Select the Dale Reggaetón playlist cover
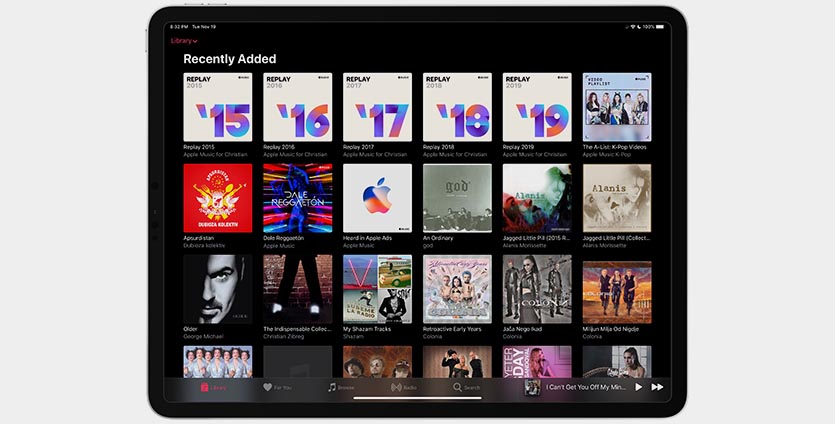Image resolution: width=835 pixels, height=424 pixels. [x=297, y=198]
